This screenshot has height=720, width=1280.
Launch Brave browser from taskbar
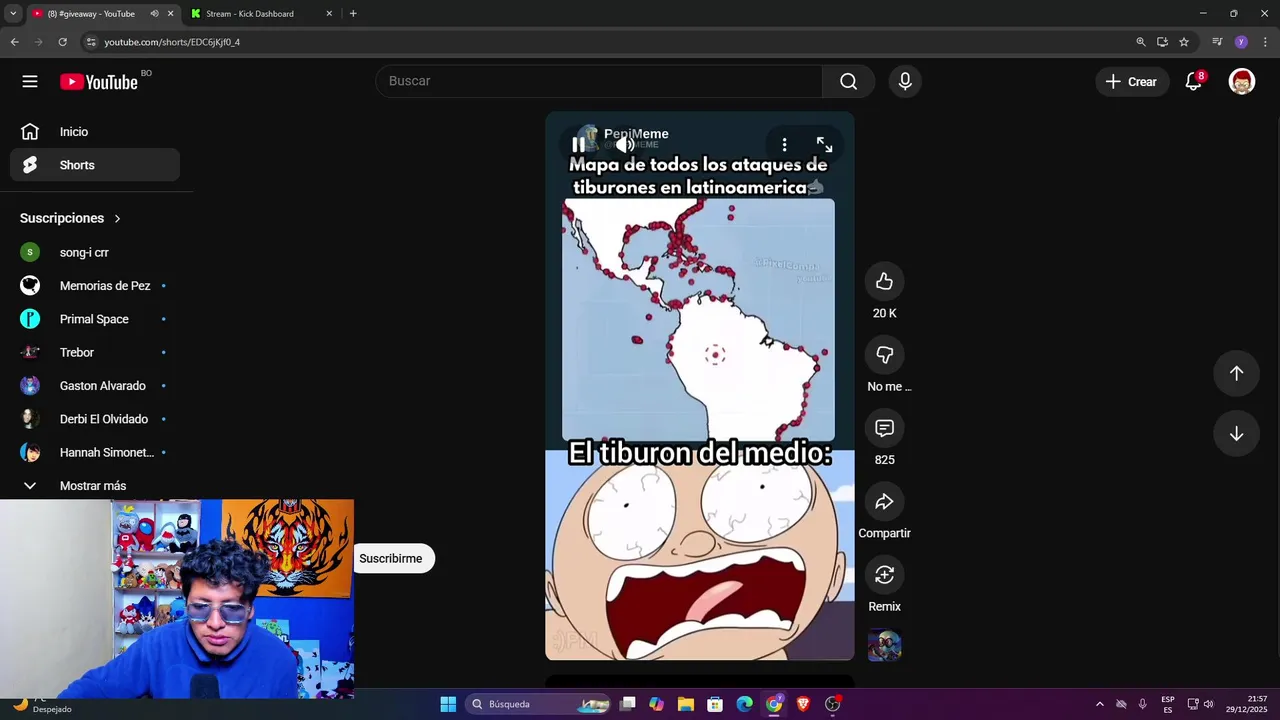coord(803,704)
